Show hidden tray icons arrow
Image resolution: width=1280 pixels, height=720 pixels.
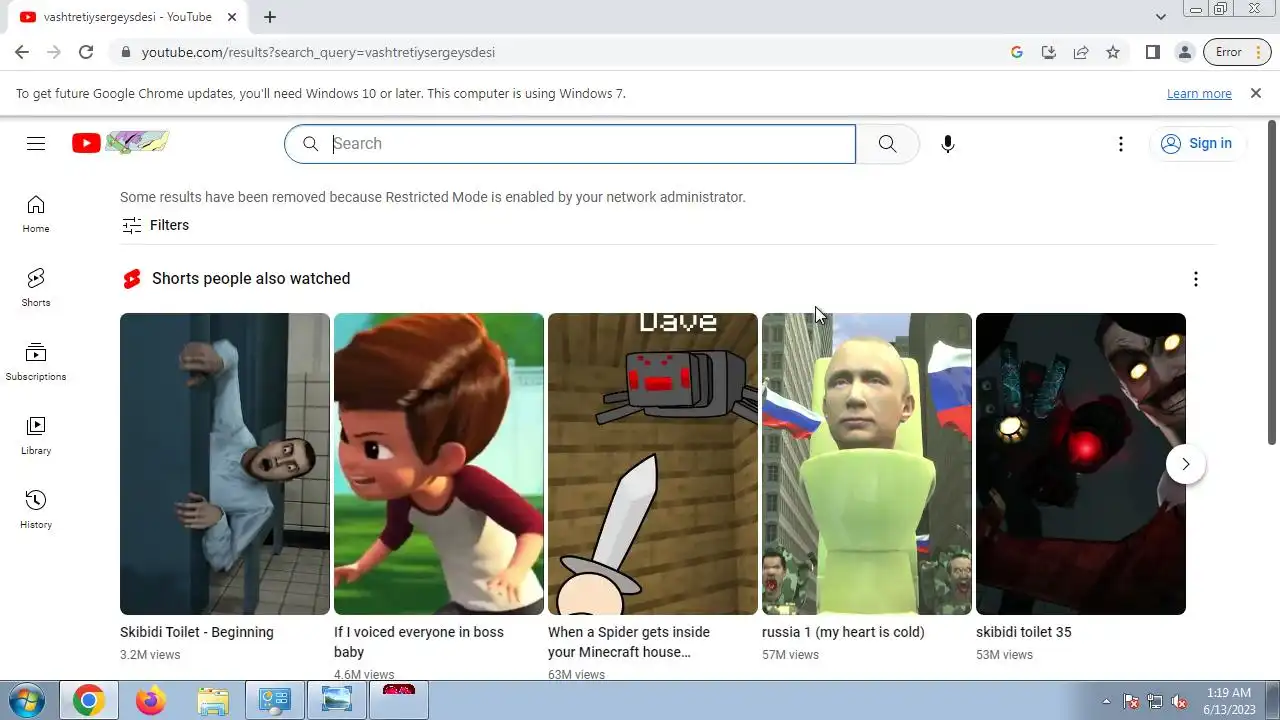coord(1106,701)
